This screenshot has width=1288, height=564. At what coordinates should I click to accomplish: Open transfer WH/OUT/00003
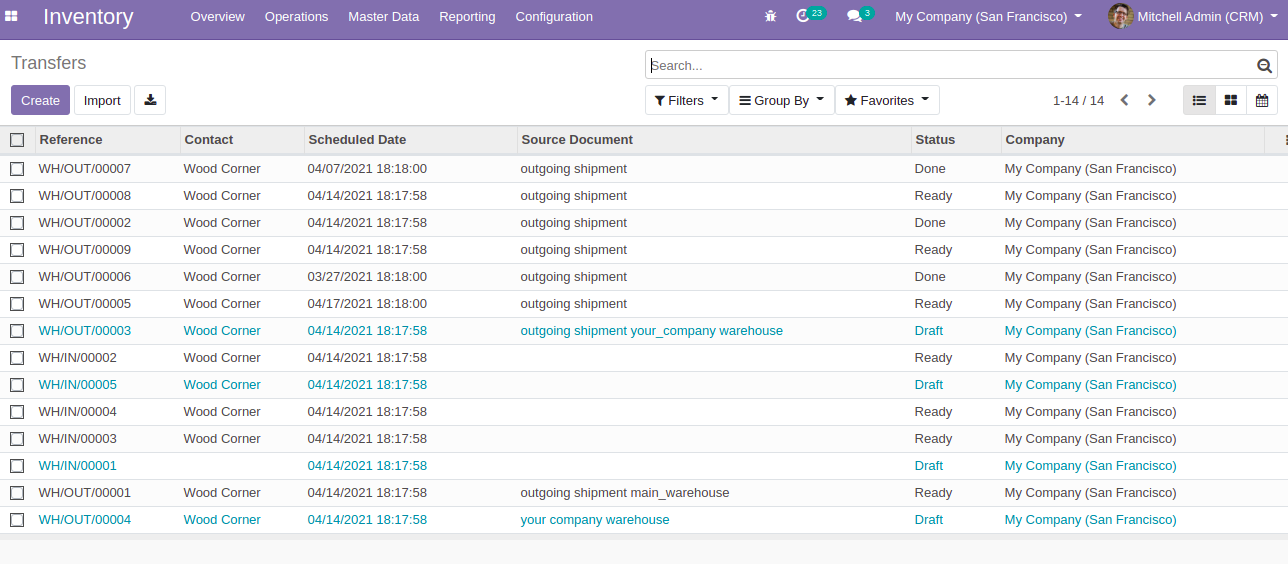pos(85,331)
